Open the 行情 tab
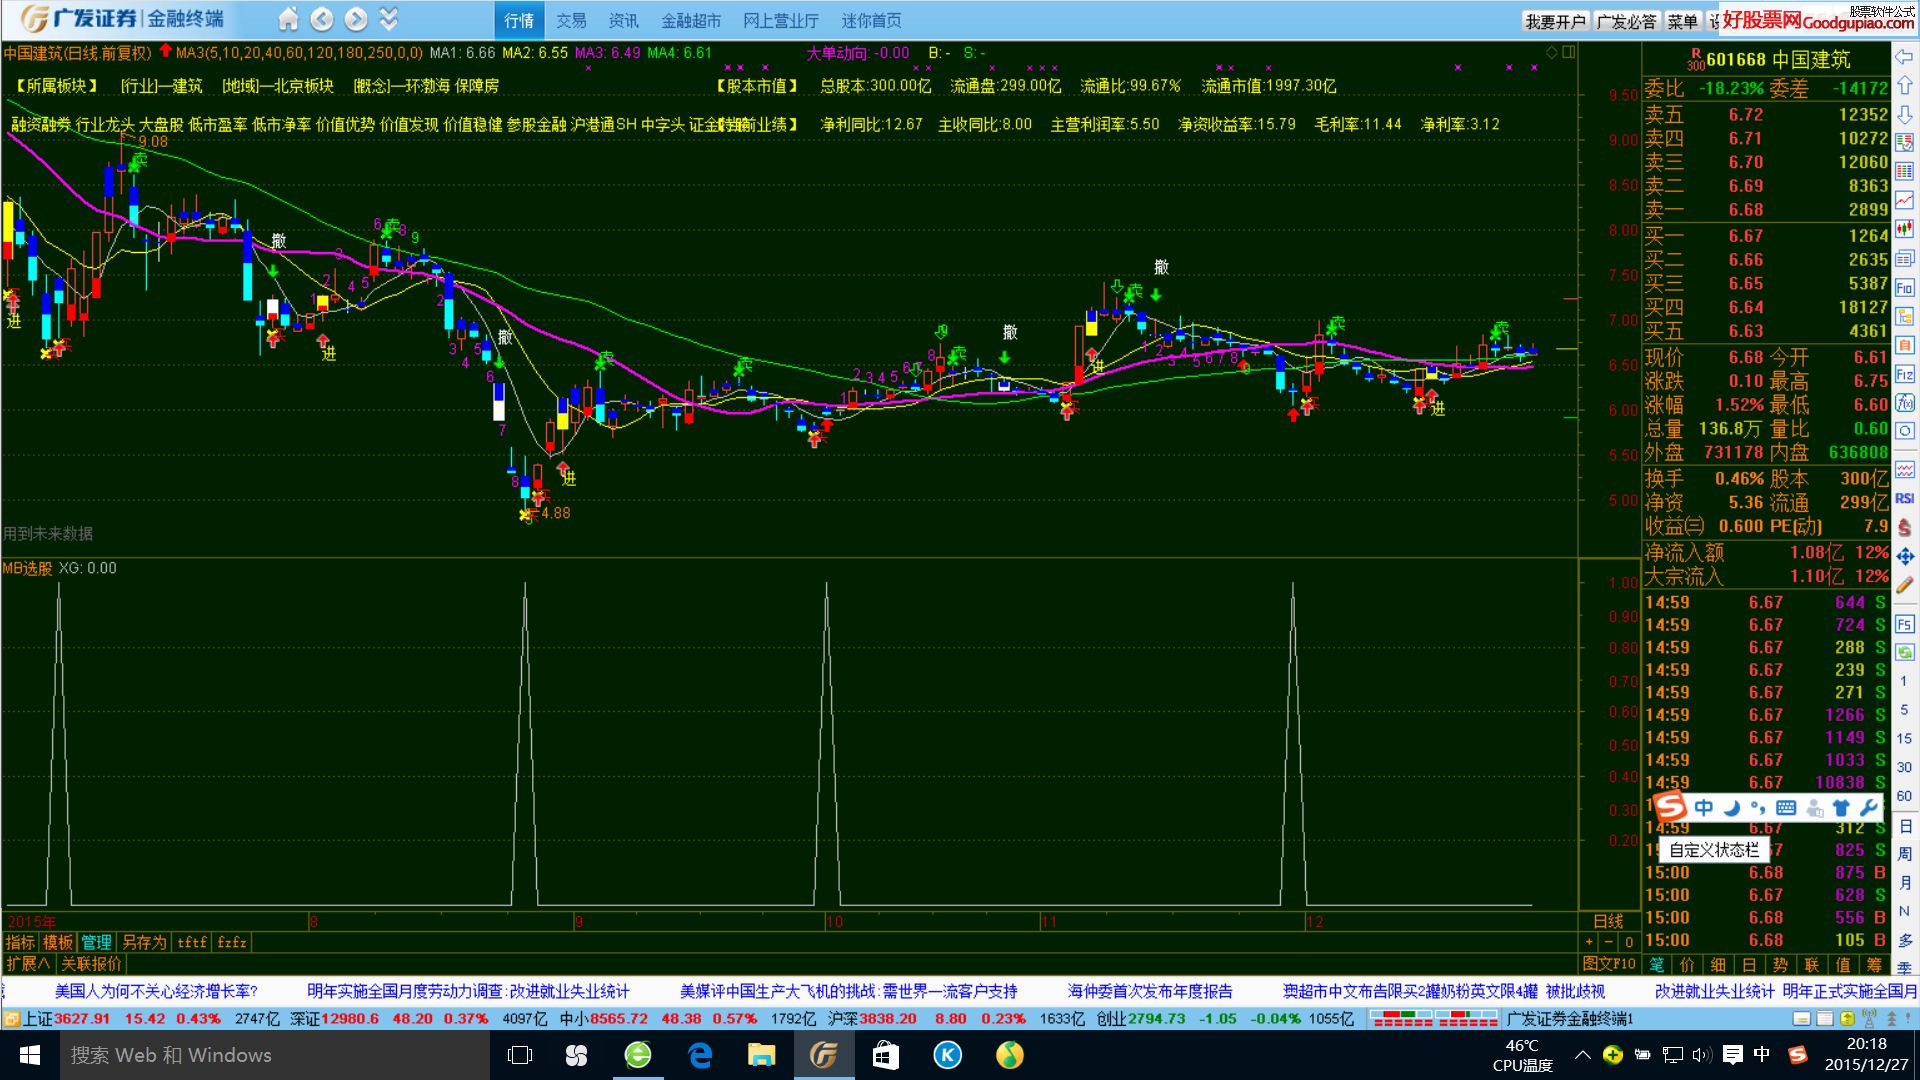 [x=519, y=20]
